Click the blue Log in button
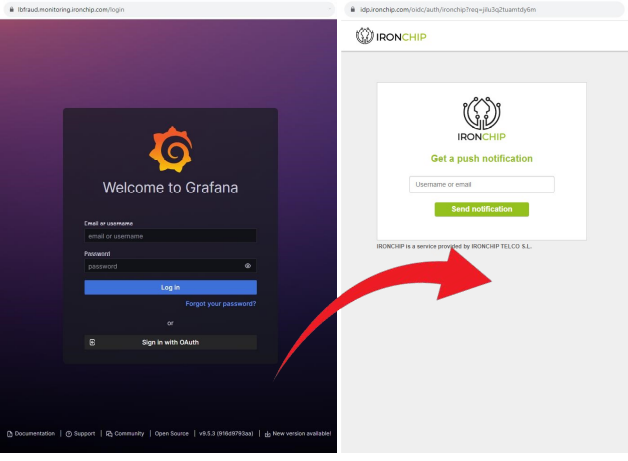 [x=170, y=288]
